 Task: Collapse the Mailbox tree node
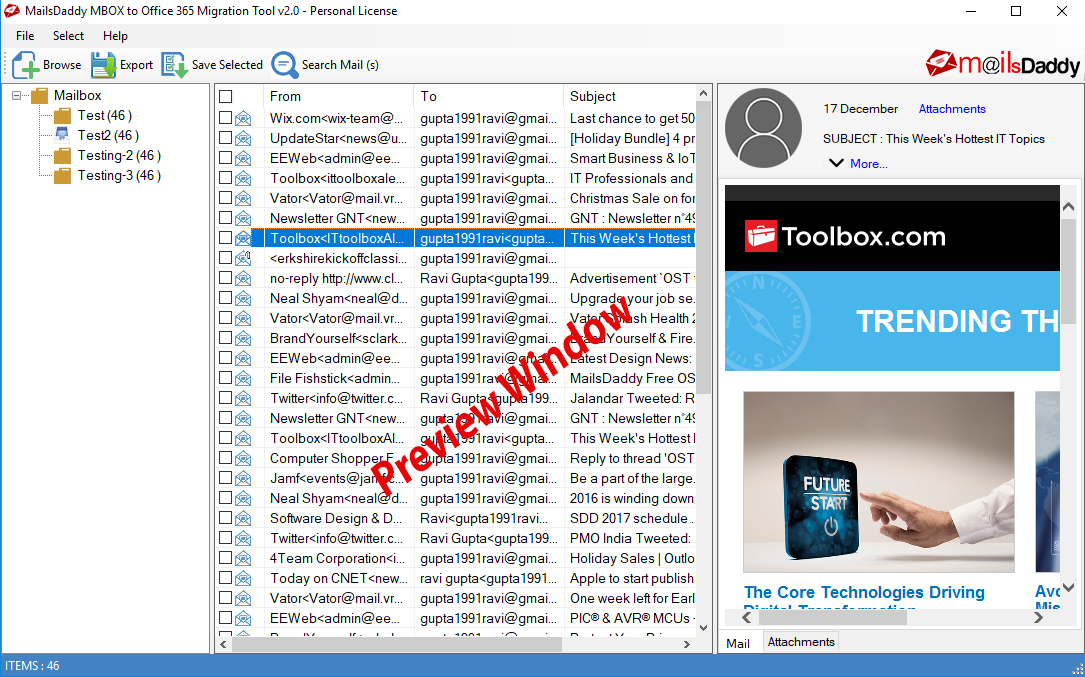click(x=17, y=96)
